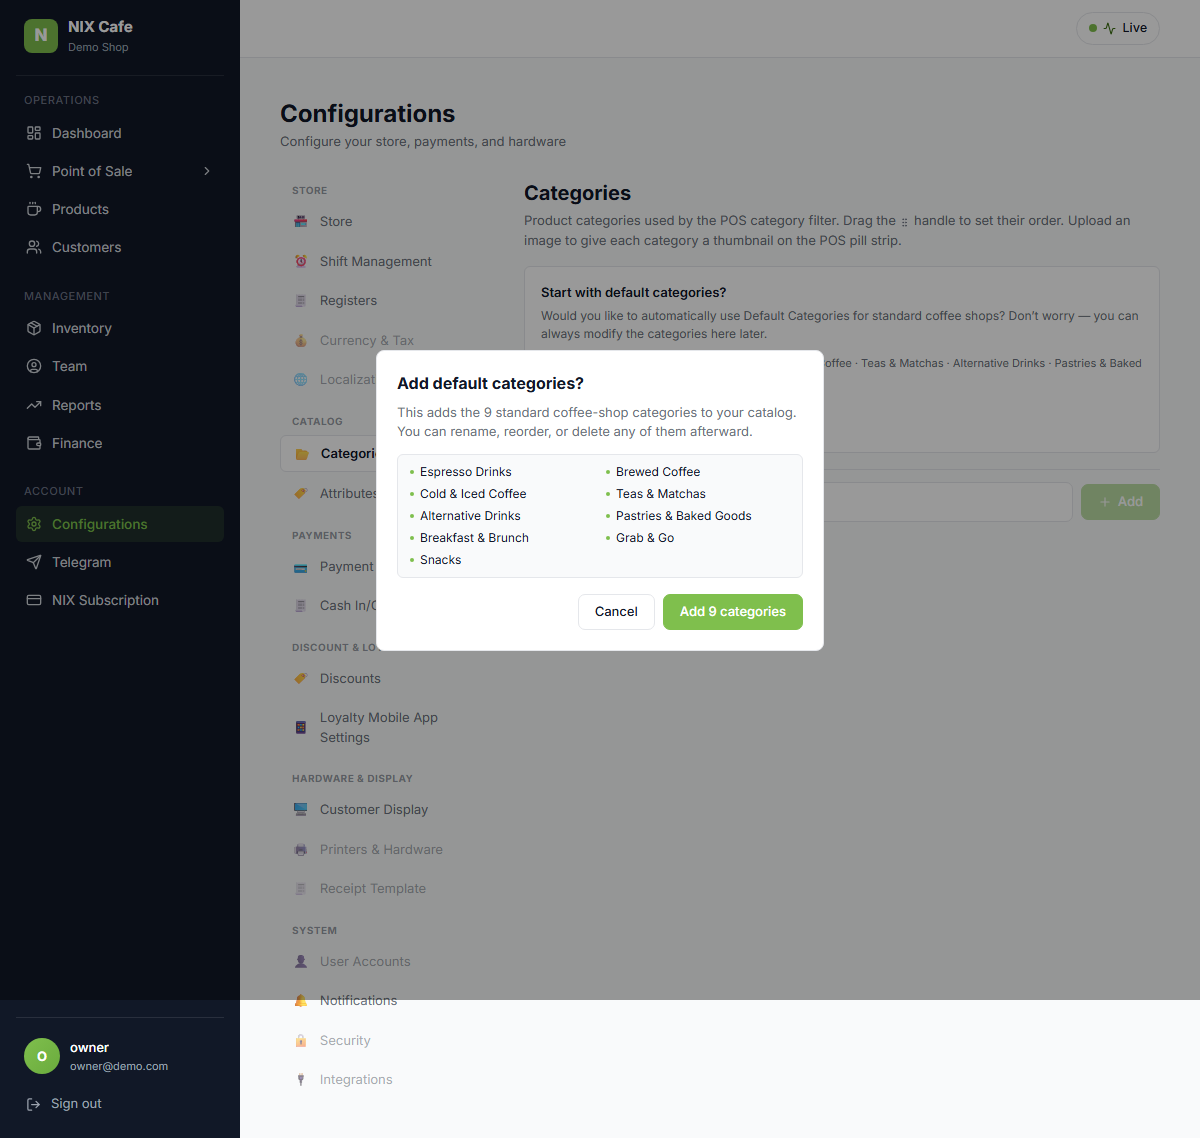Open the Inventory page

(120, 328)
